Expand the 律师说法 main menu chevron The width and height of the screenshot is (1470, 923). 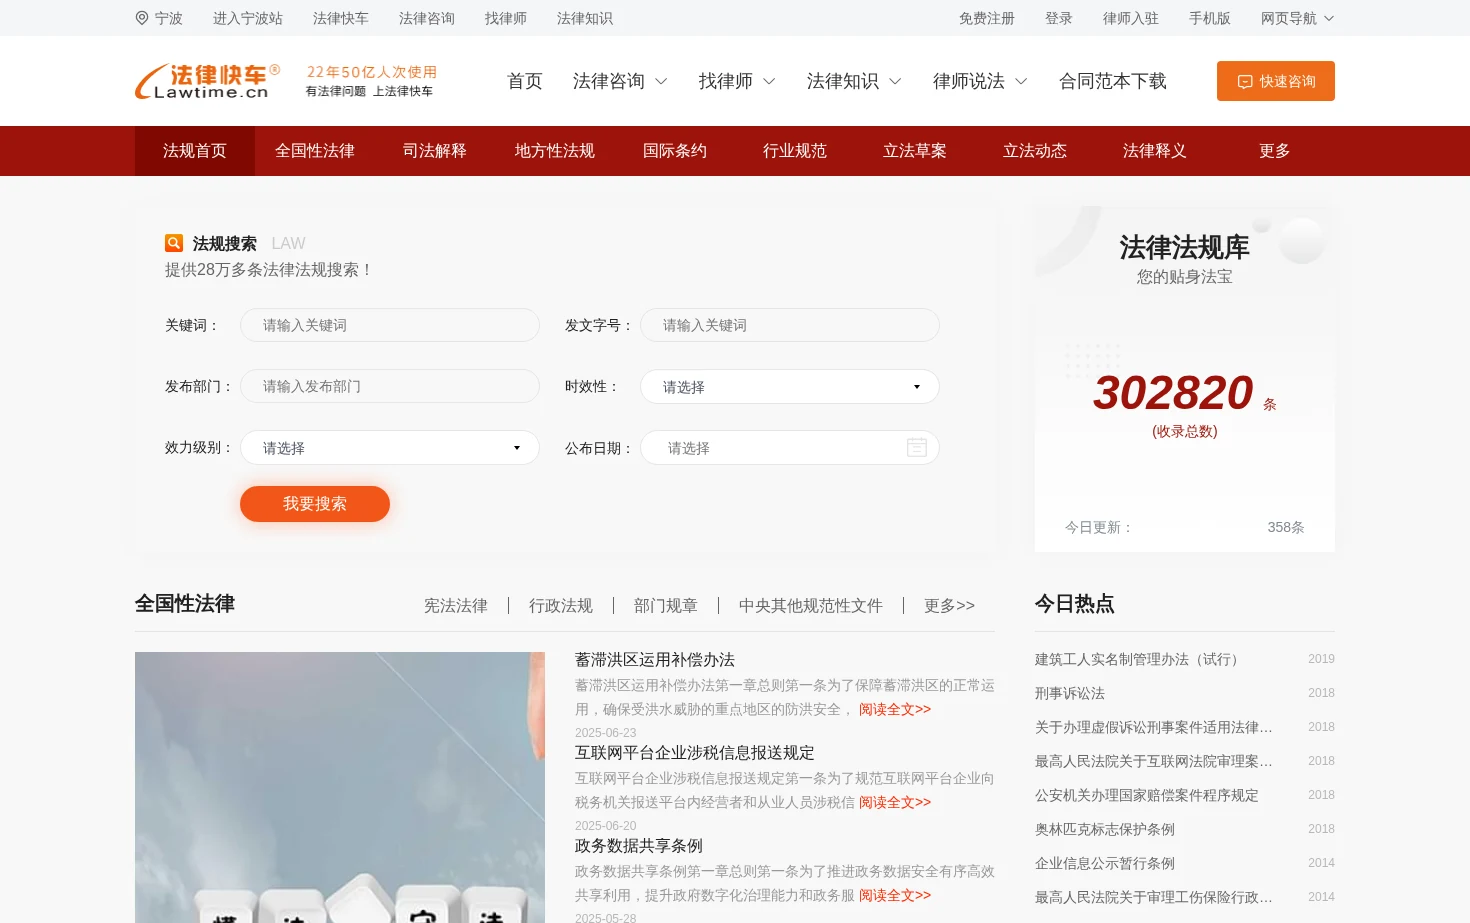coord(1021,82)
